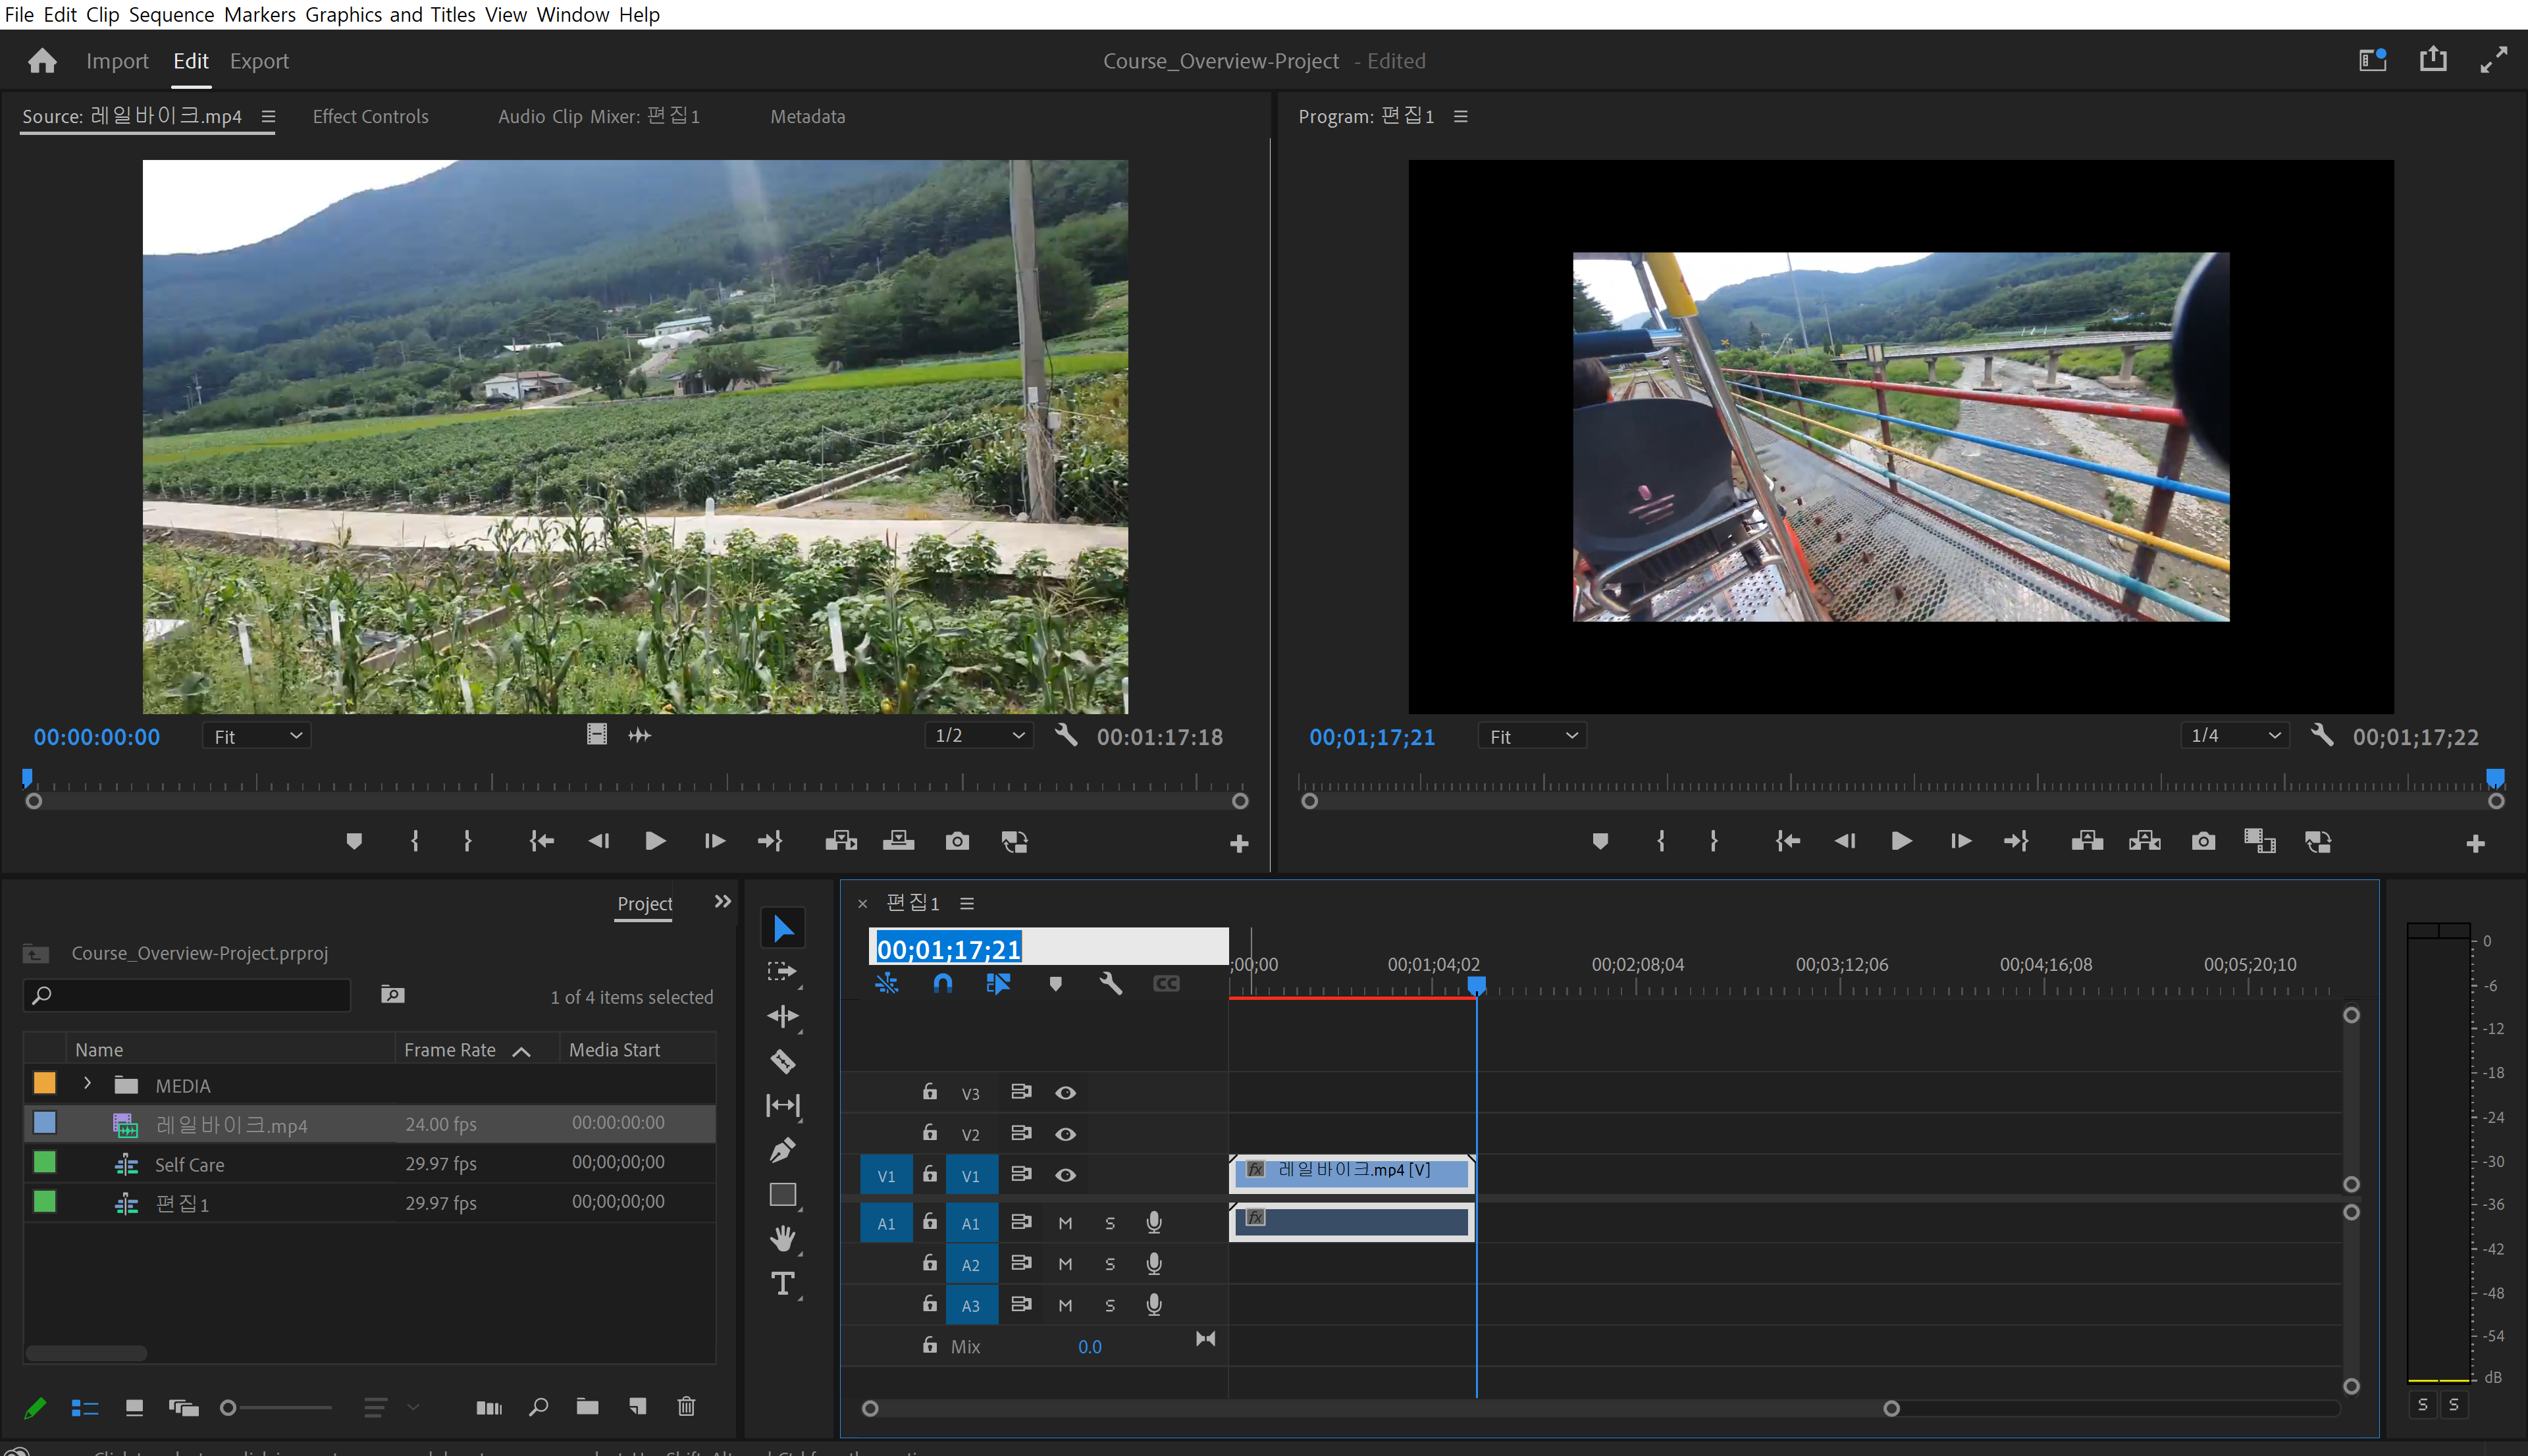This screenshot has height=1456, width=2528.
Task: Click the New Bin folder icon
Action: pos(587,1407)
